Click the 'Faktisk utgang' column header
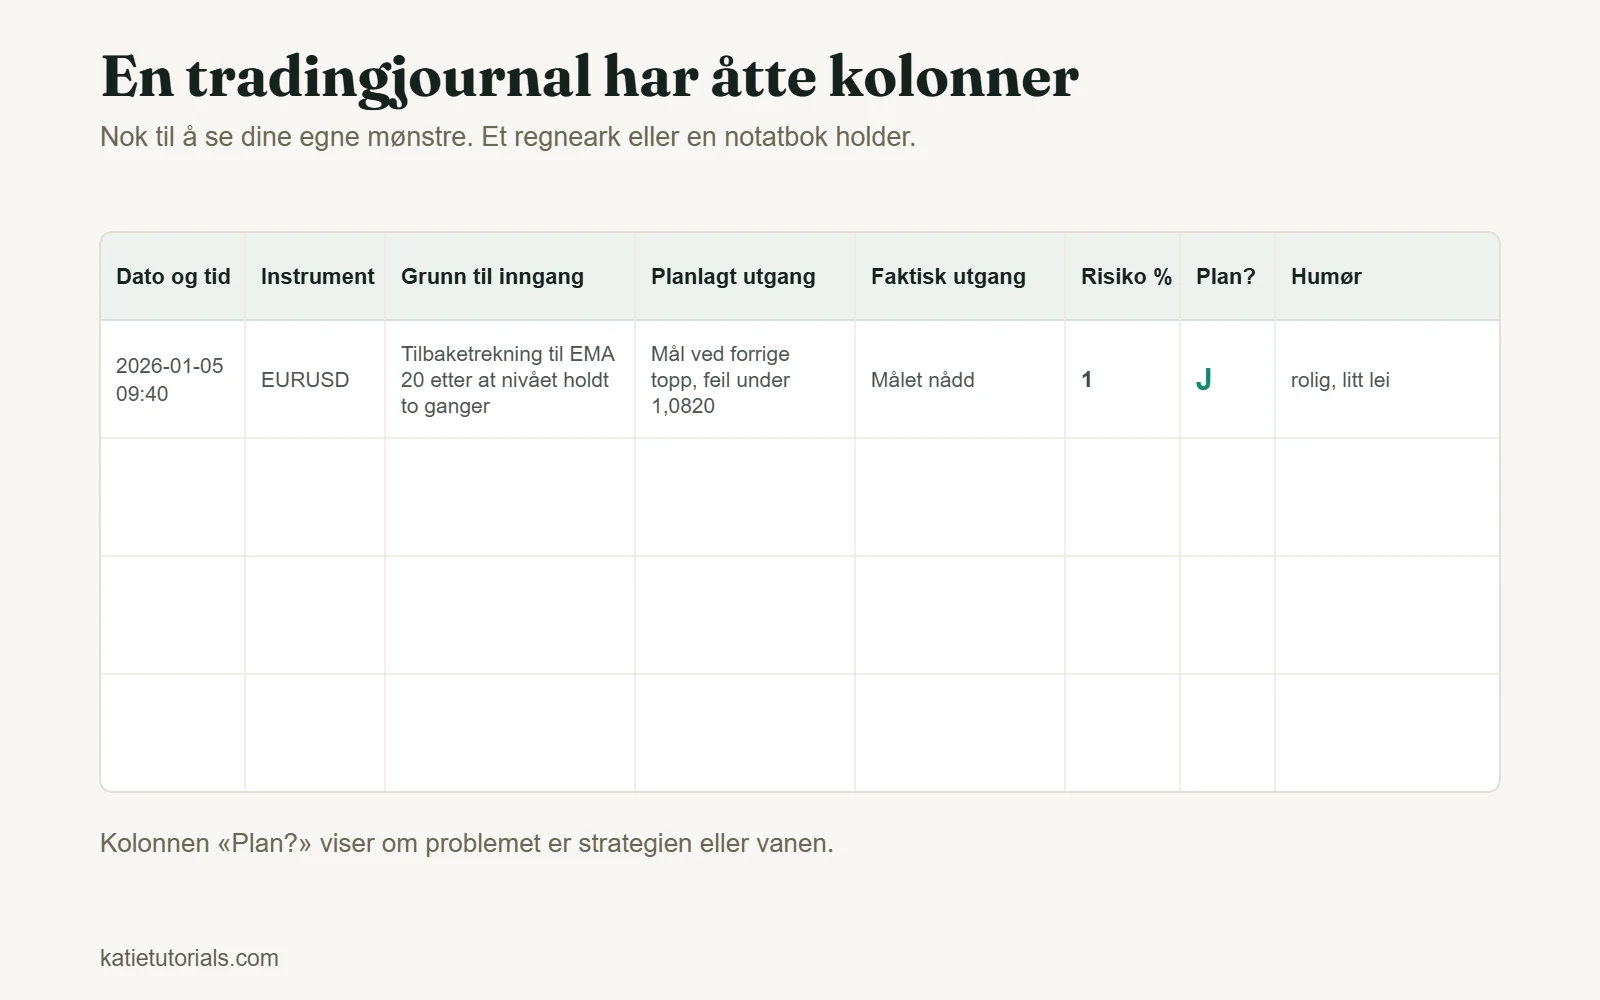The image size is (1600, 1000). (x=960, y=277)
